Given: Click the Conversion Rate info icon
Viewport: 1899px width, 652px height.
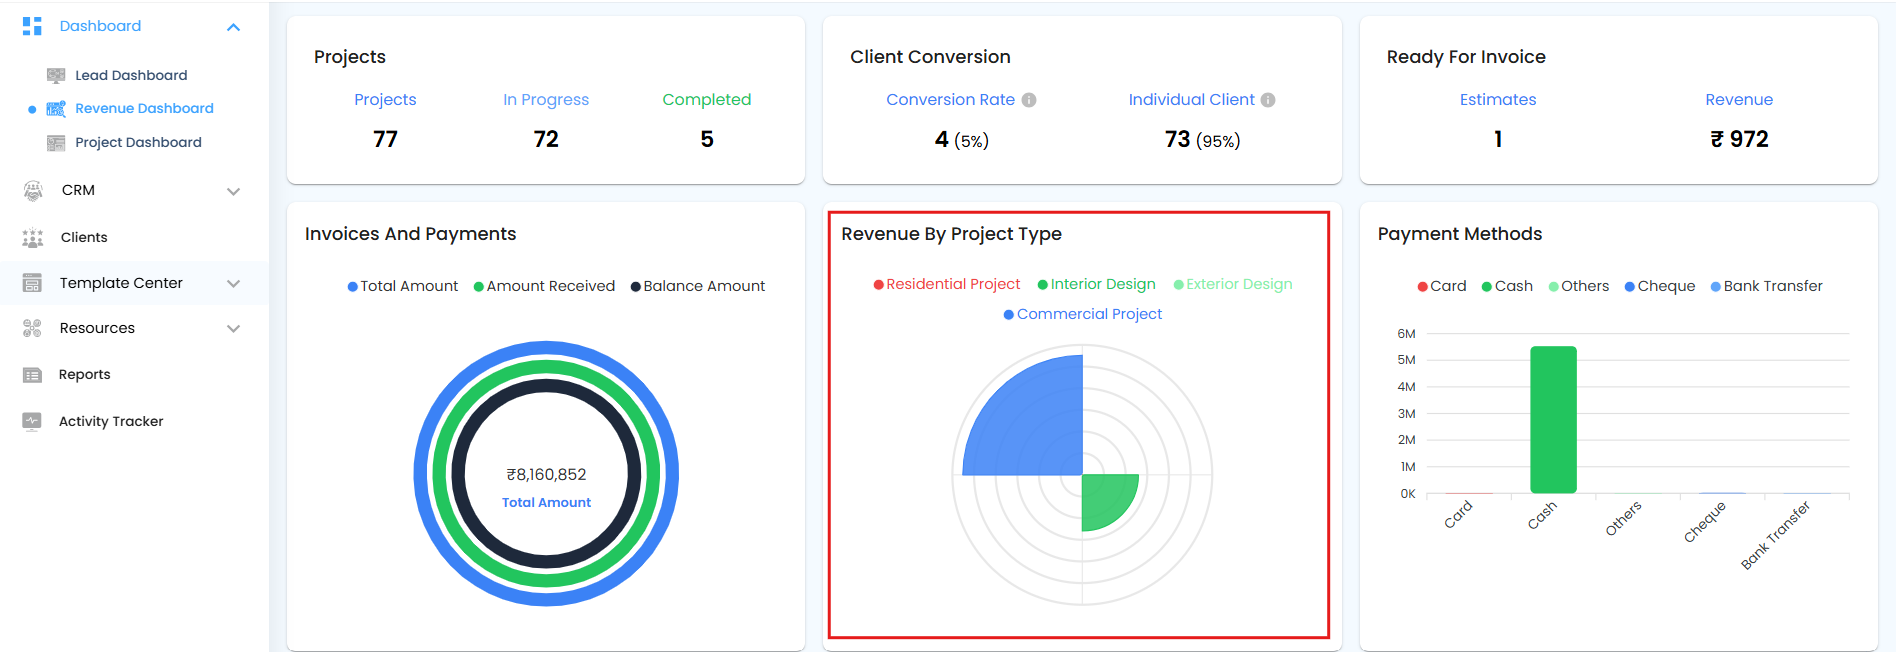Looking at the screenshot, I should 1029,100.
